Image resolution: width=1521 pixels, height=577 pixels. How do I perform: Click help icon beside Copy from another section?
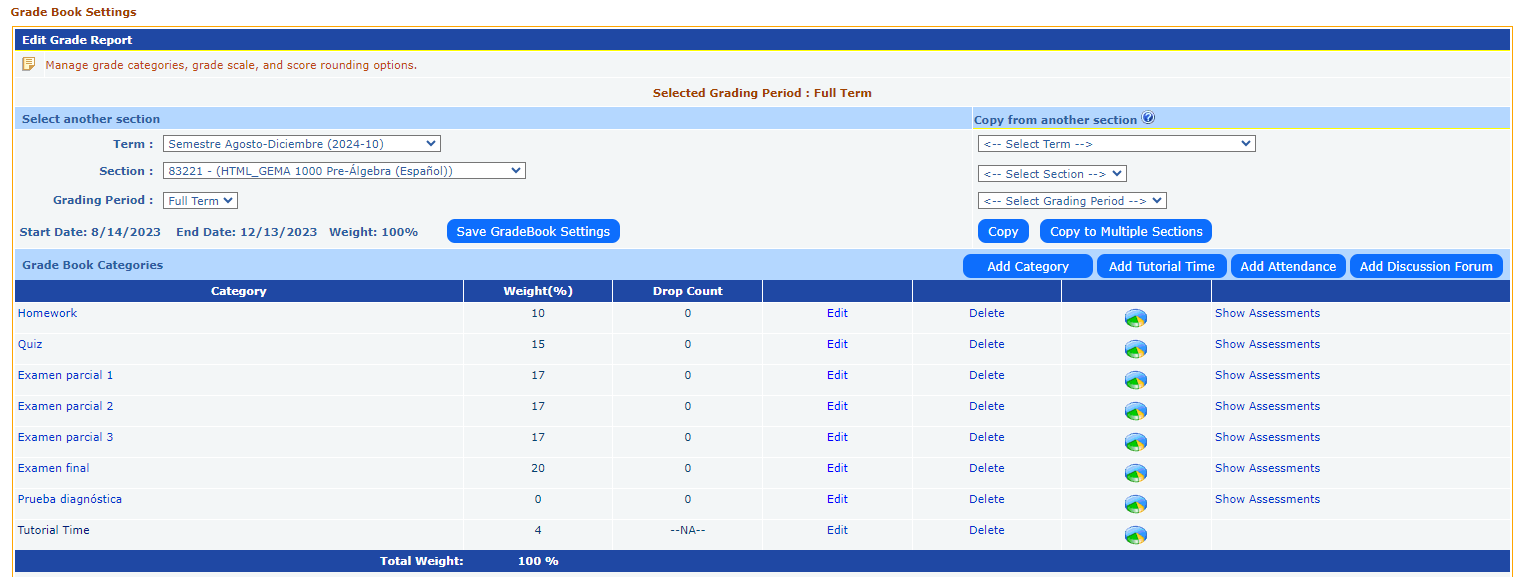[1148, 118]
